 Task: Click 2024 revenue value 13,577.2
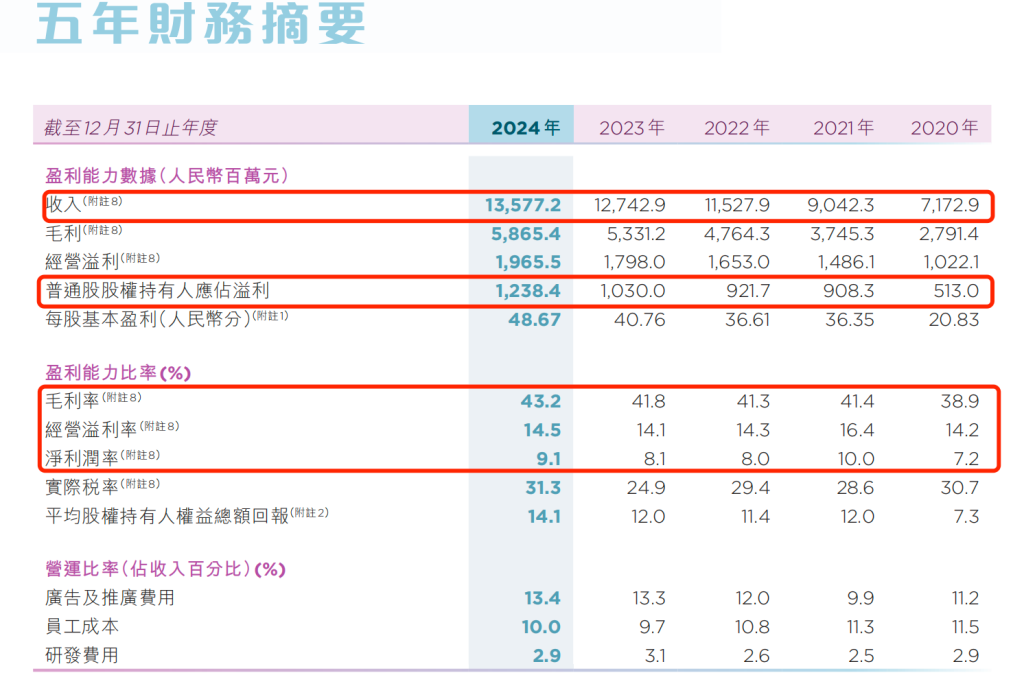[x=522, y=205]
